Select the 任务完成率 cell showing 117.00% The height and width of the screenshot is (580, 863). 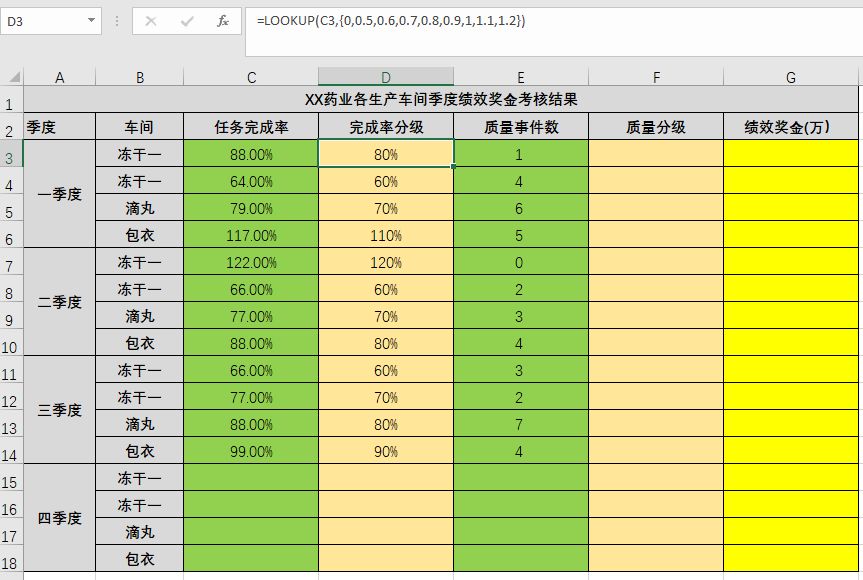pyautogui.click(x=251, y=236)
